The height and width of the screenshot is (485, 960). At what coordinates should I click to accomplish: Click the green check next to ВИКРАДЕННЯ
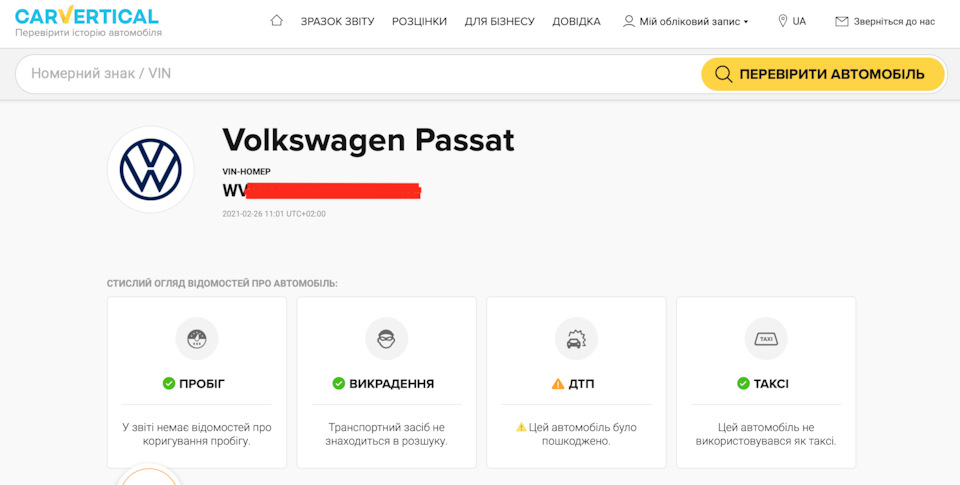click(x=339, y=383)
